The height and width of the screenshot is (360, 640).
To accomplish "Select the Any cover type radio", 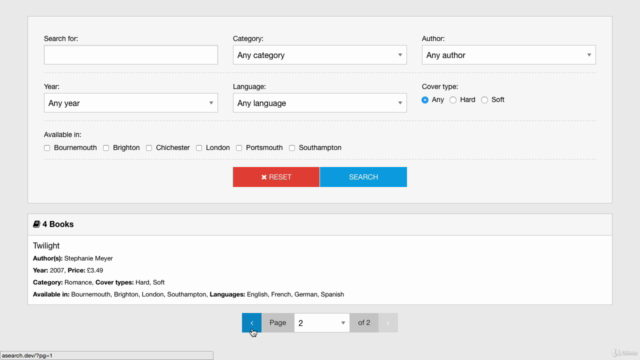I will (425, 100).
